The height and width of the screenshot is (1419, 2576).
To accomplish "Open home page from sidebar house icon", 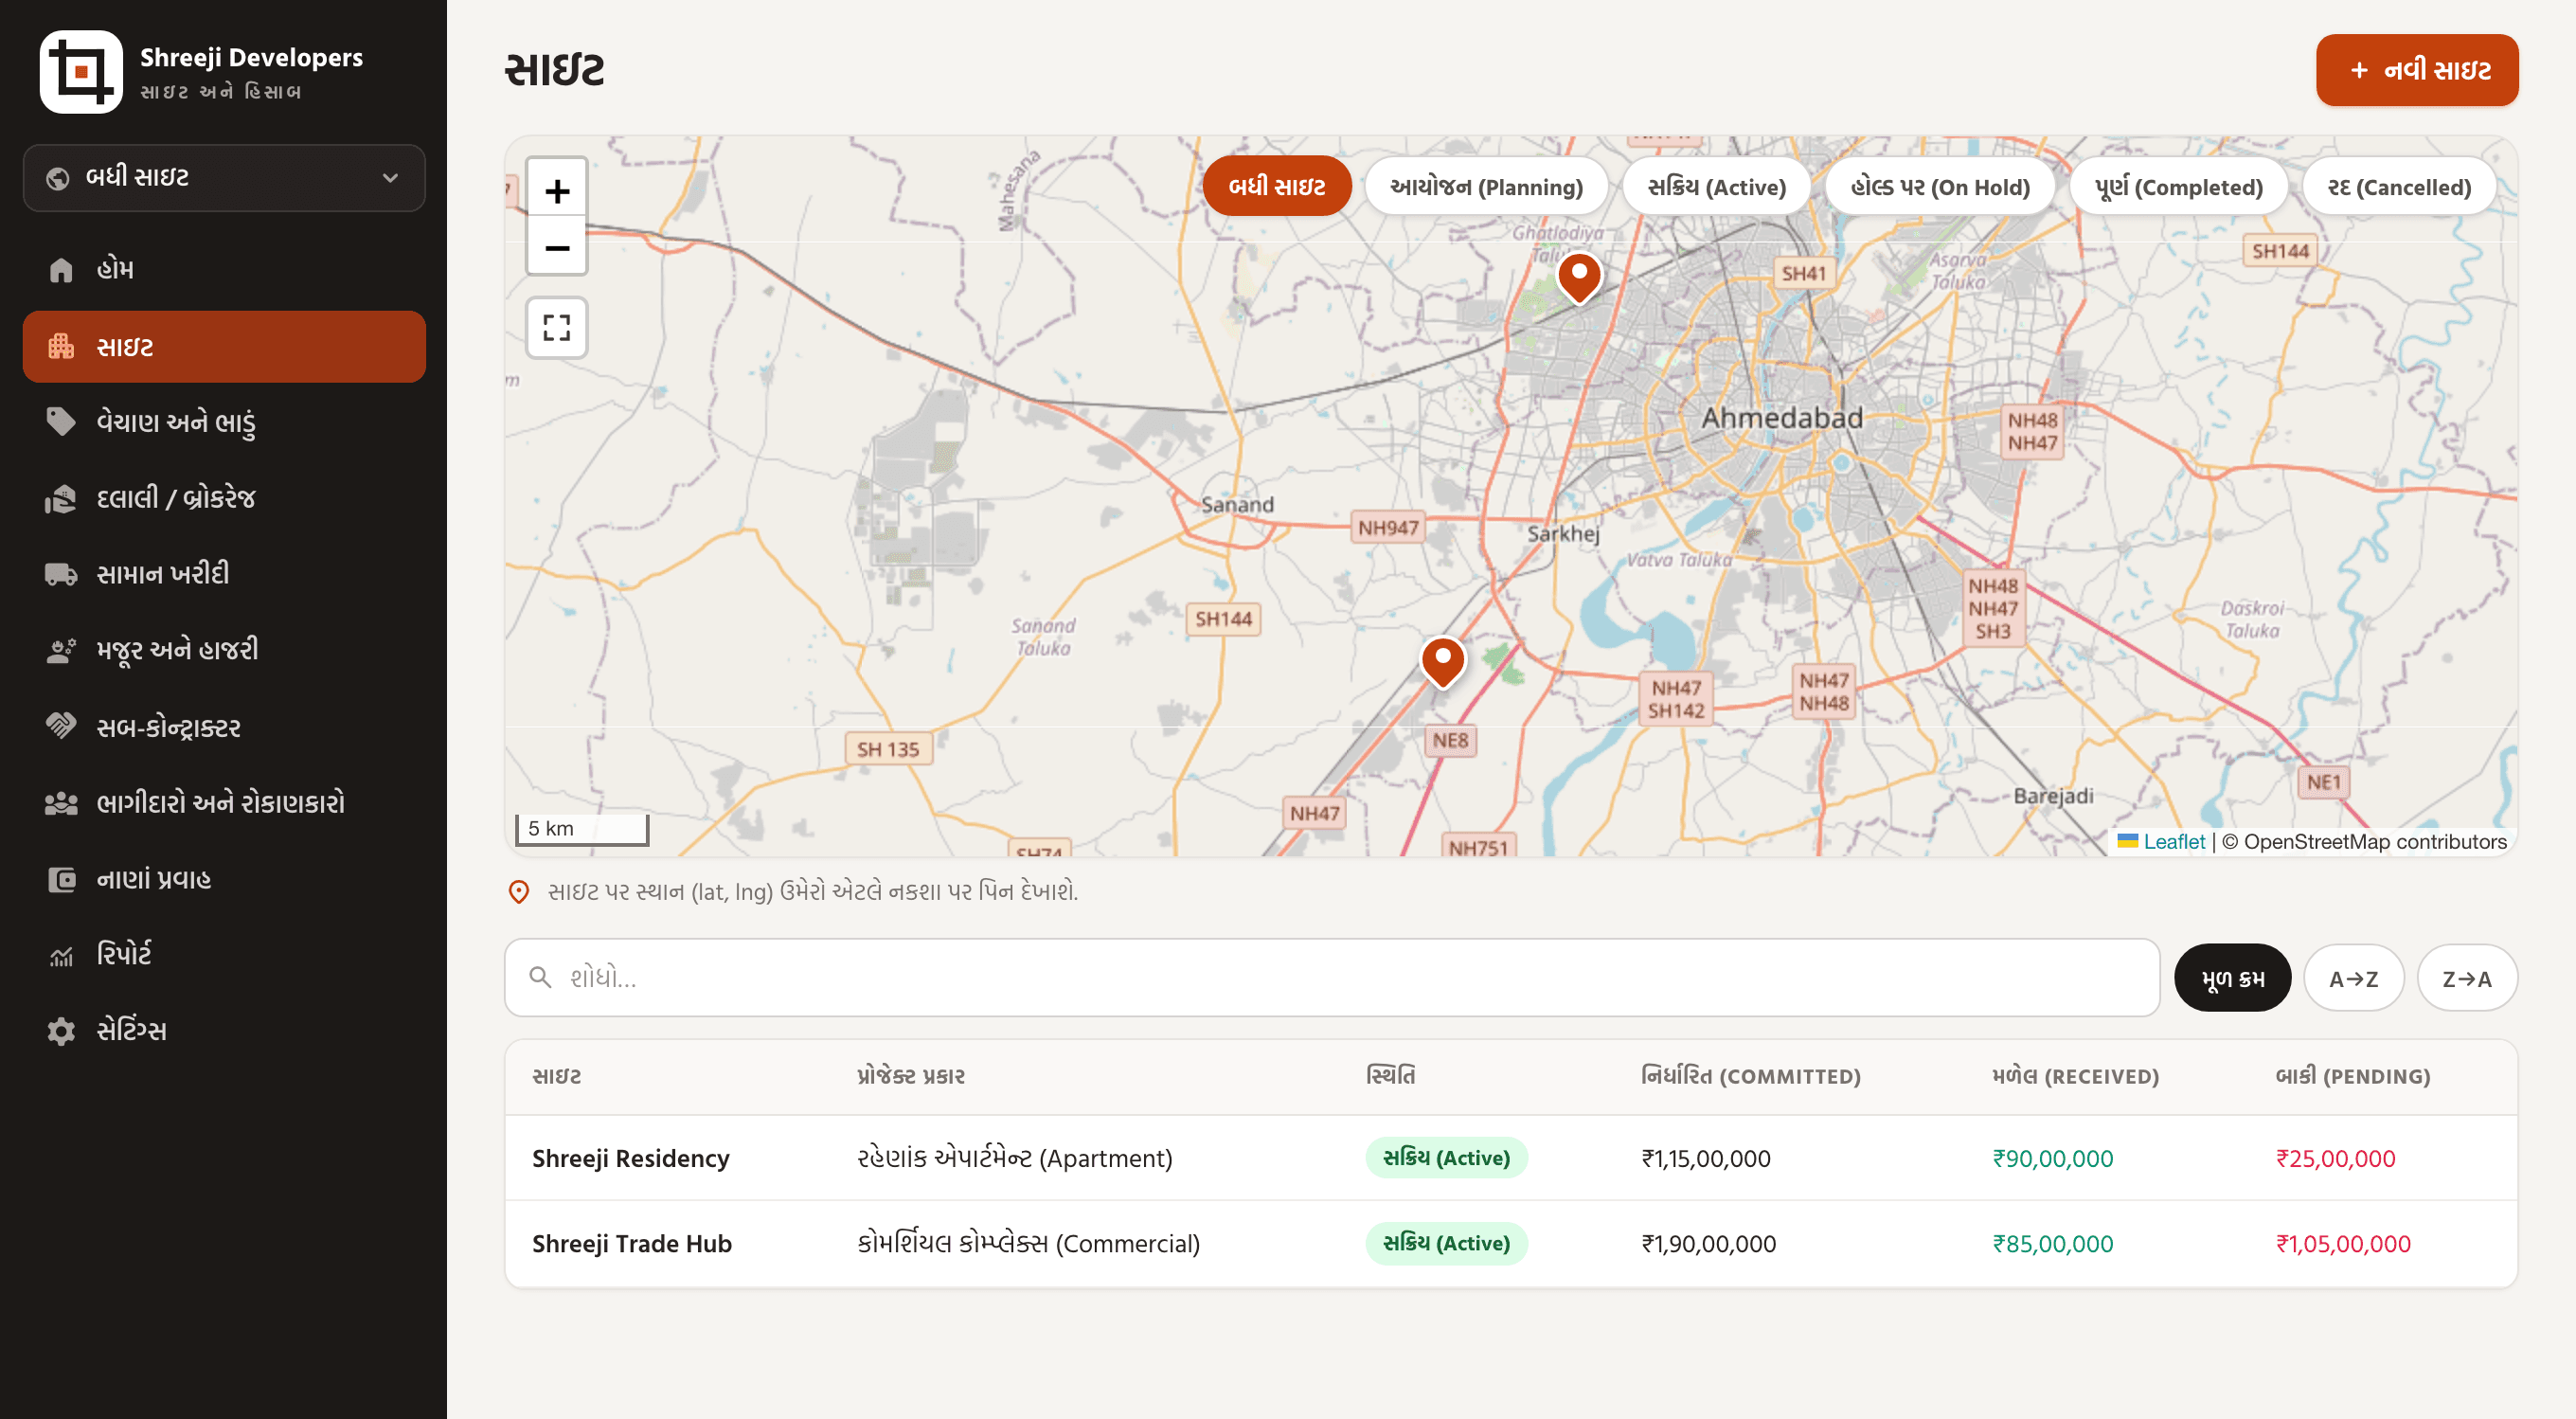I will [61, 269].
